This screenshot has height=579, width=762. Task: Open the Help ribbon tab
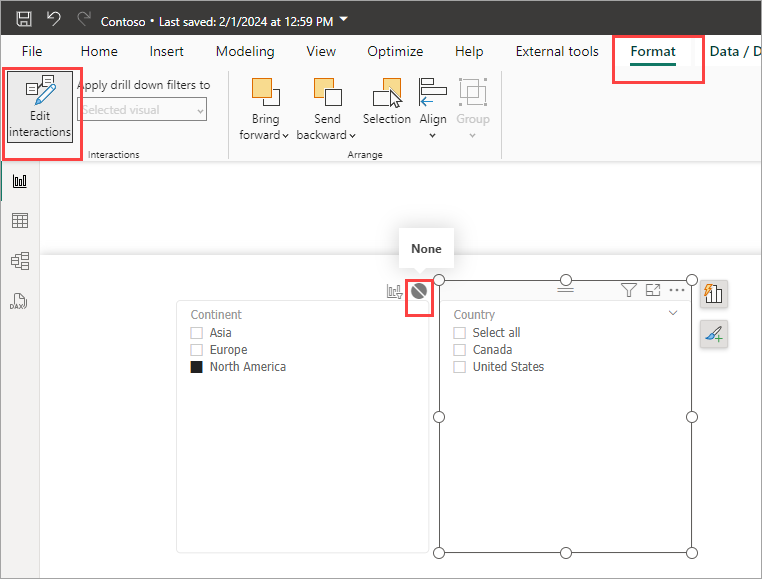point(469,52)
